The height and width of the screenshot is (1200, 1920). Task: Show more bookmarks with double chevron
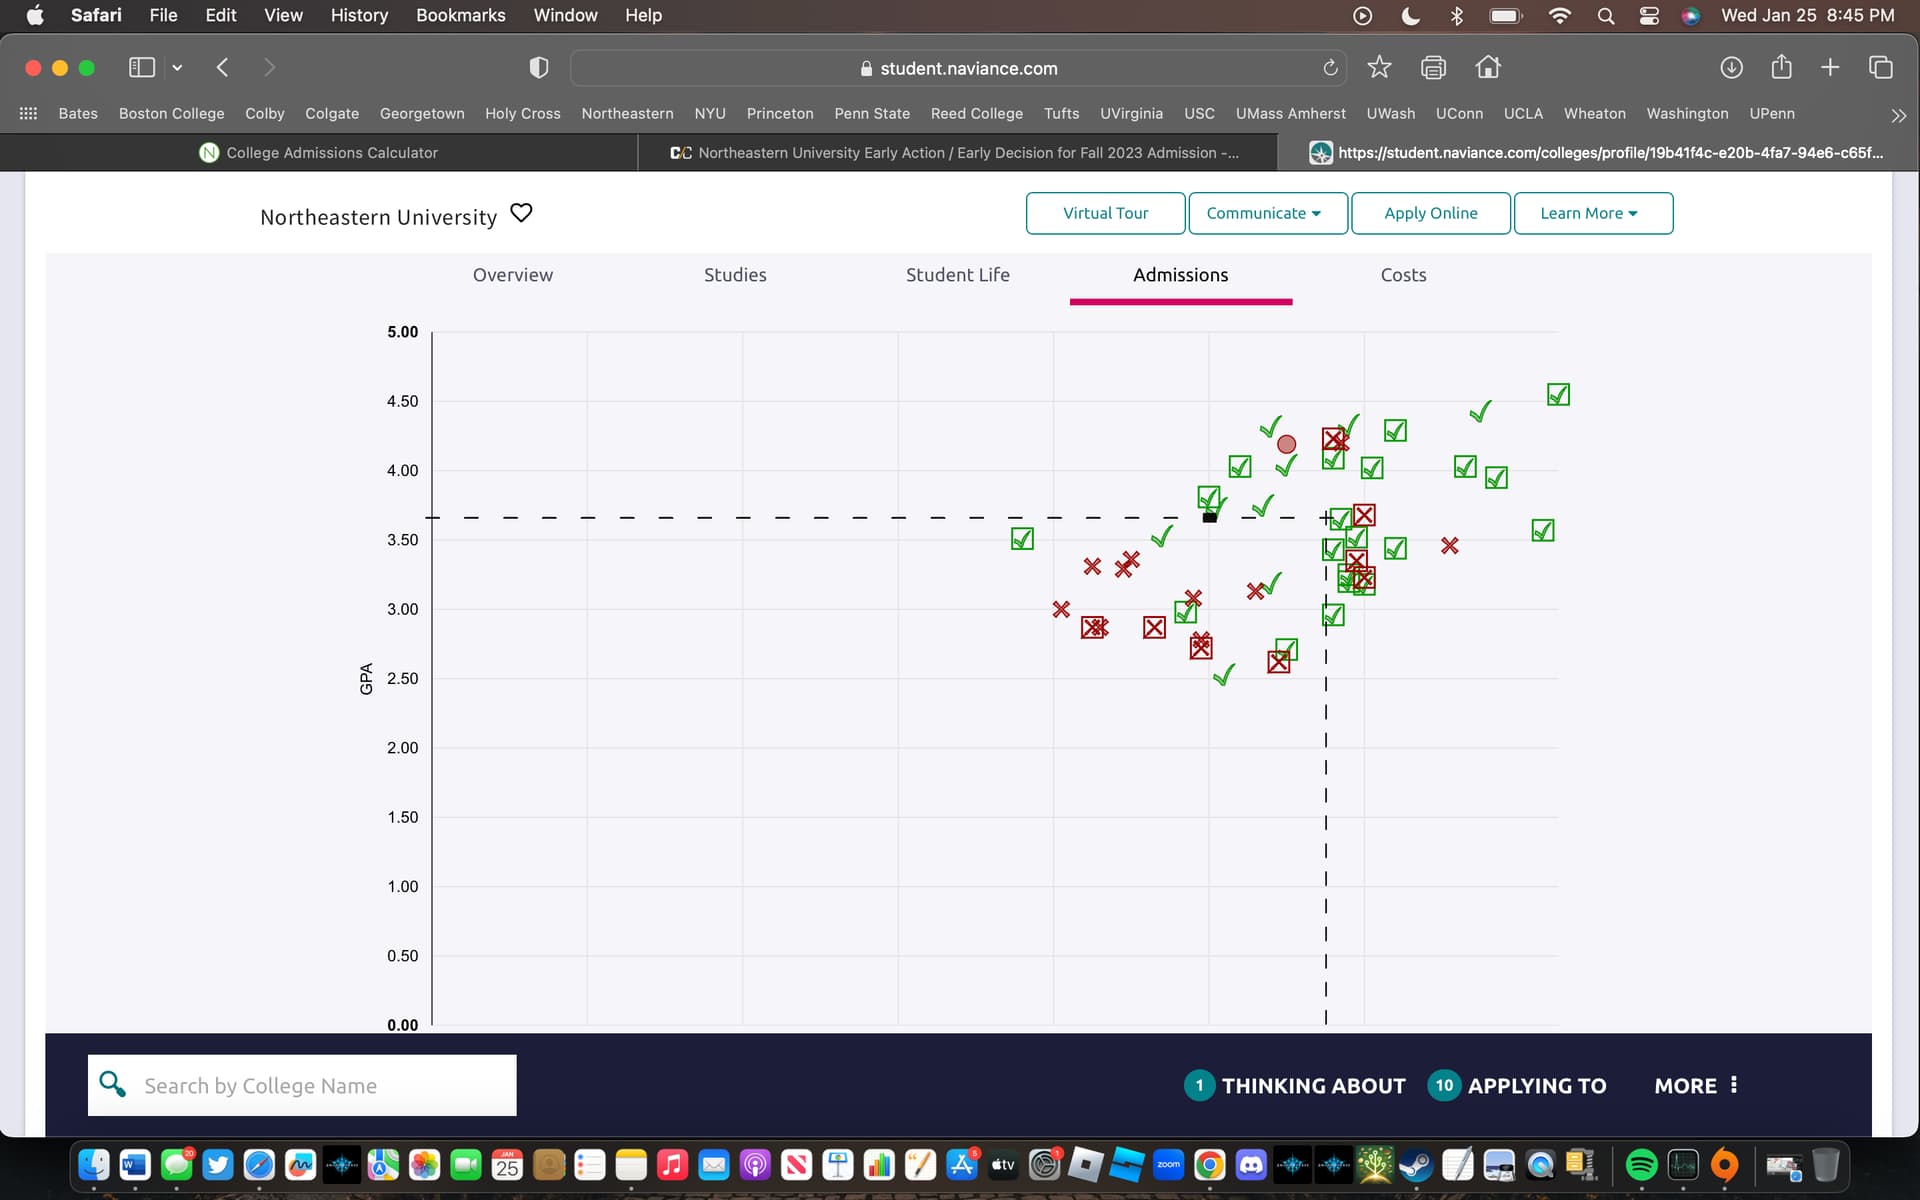click(1898, 115)
